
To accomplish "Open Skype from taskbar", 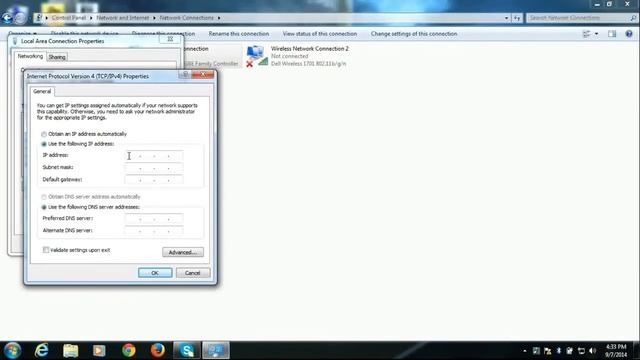I will 187,351.
